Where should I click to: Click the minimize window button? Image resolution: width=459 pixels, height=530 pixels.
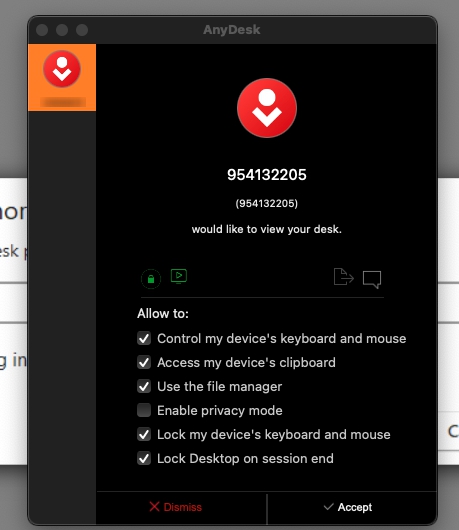coord(62,30)
